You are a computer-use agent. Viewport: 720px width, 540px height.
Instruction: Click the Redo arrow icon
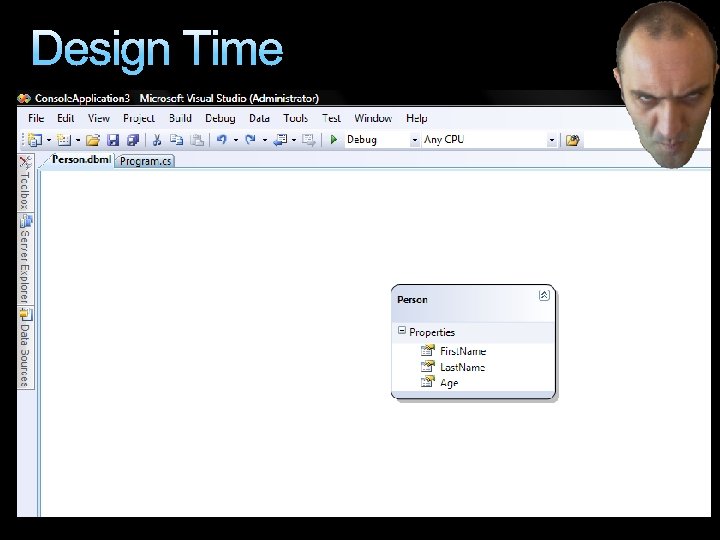(250, 139)
